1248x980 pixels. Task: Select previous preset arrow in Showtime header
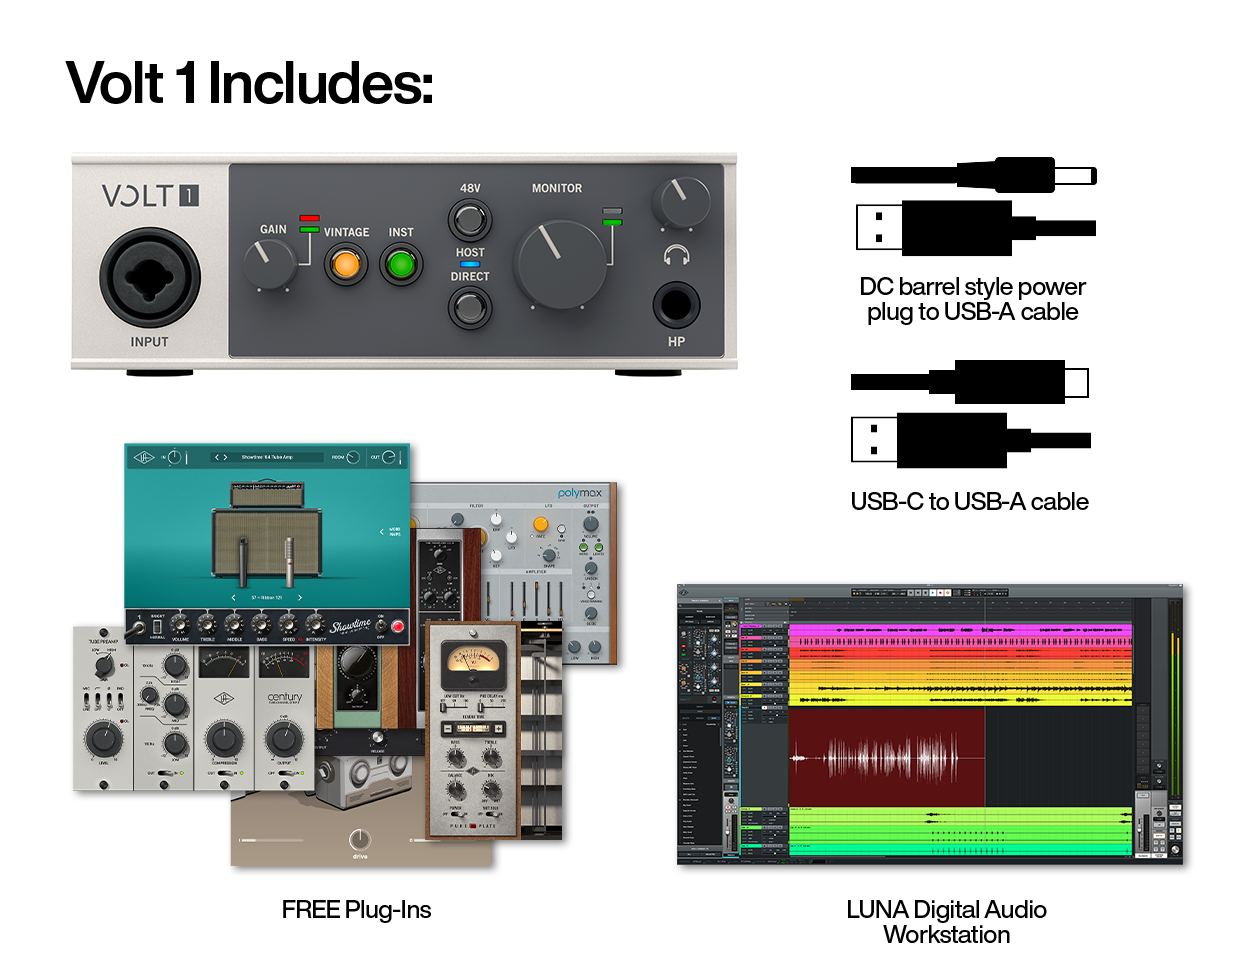pyautogui.click(x=217, y=457)
